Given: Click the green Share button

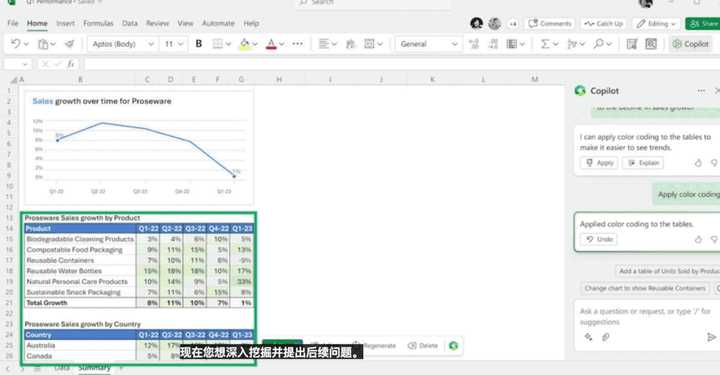Looking at the screenshot, I should coord(703,23).
